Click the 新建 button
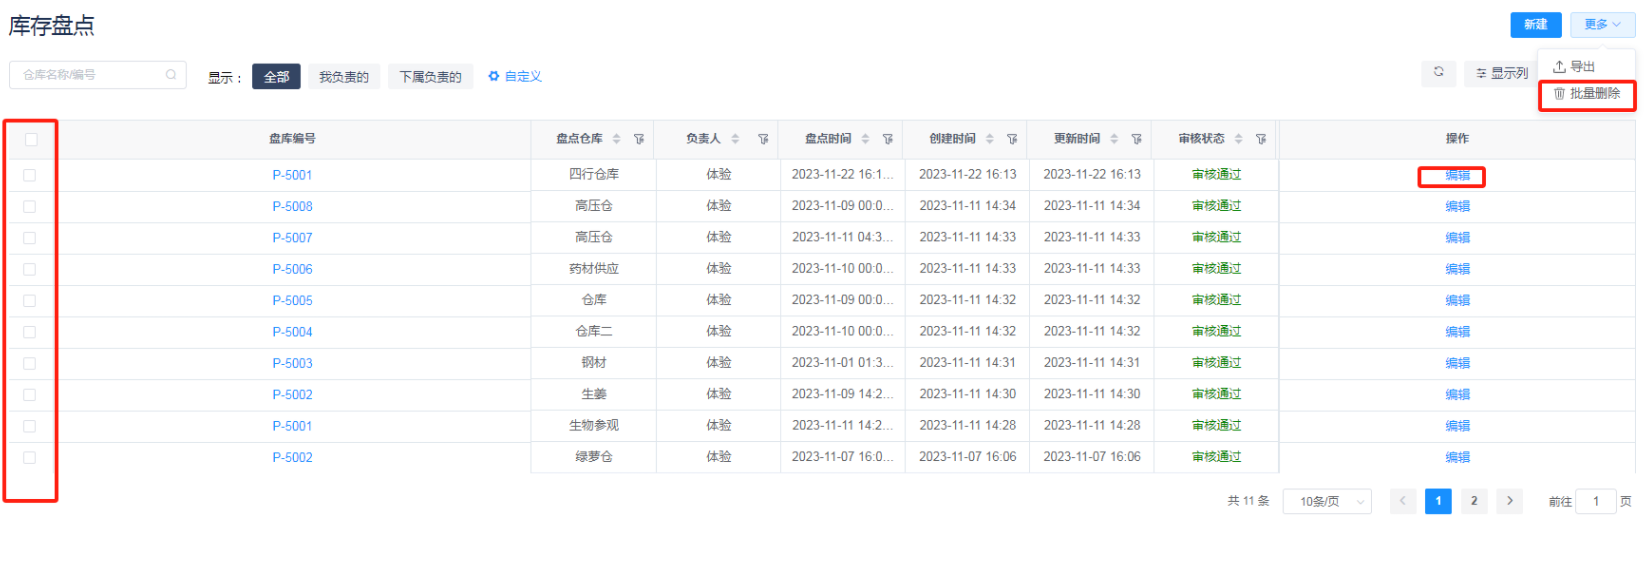The height and width of the screenshot is (568, 1645). coord(1535,25)
